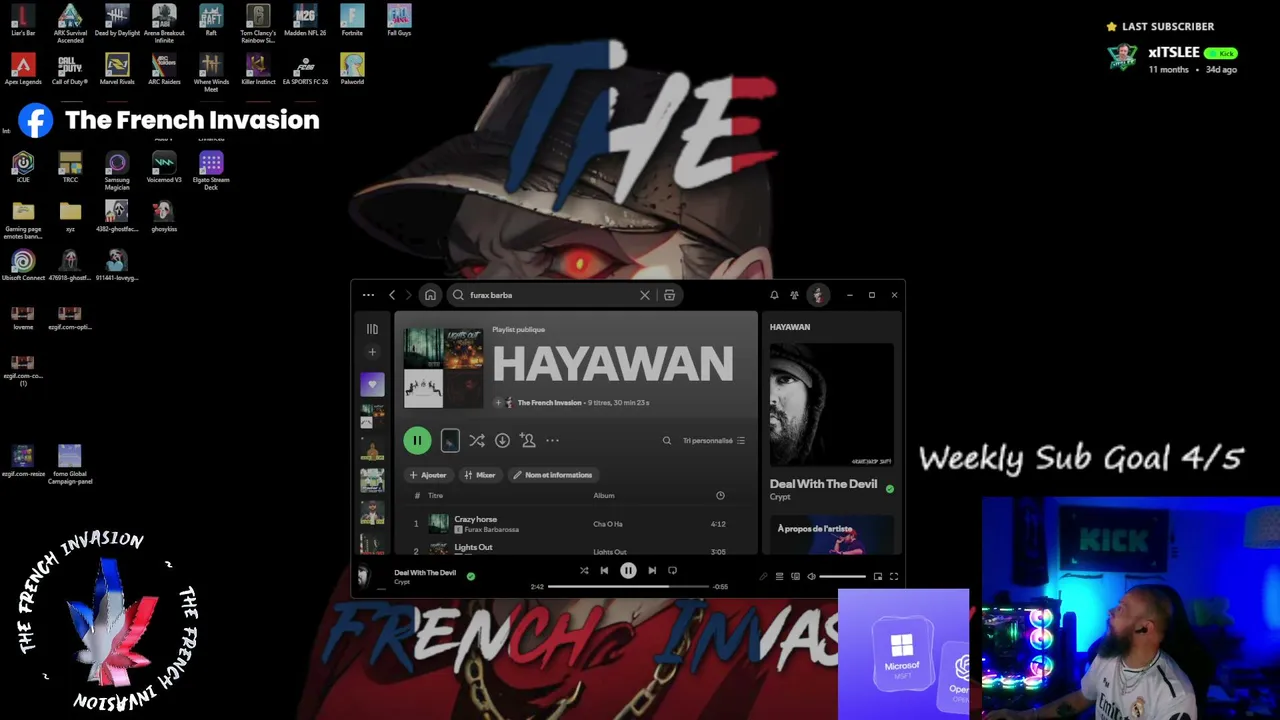Open the 'À propos de l'artiste' card
Viewport: 1280px width, 720px height.
(831, 534)
